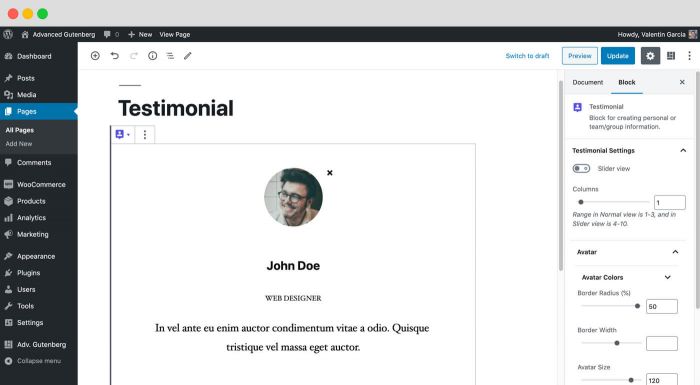Screen dimensions: 700x385
Task: Click the name John Doe
Action: point(293,266)
